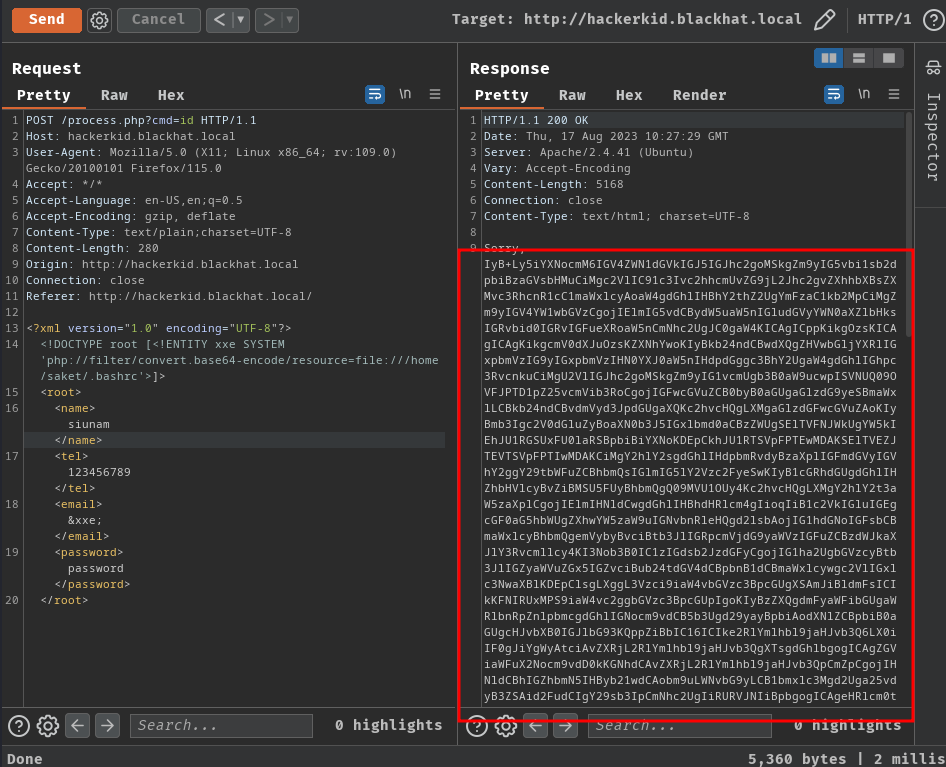Go to next Request search match
The width and height of the screenshot is (946, 767).
click(107, 725)
